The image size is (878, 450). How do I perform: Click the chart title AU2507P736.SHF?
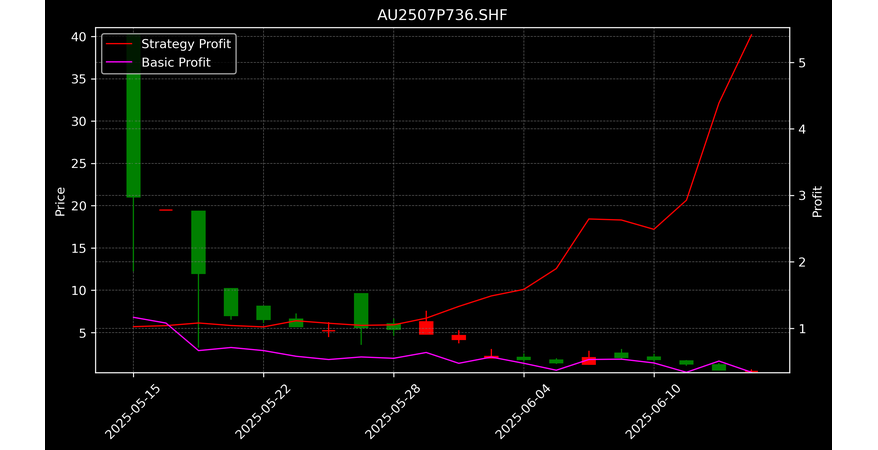442,15
